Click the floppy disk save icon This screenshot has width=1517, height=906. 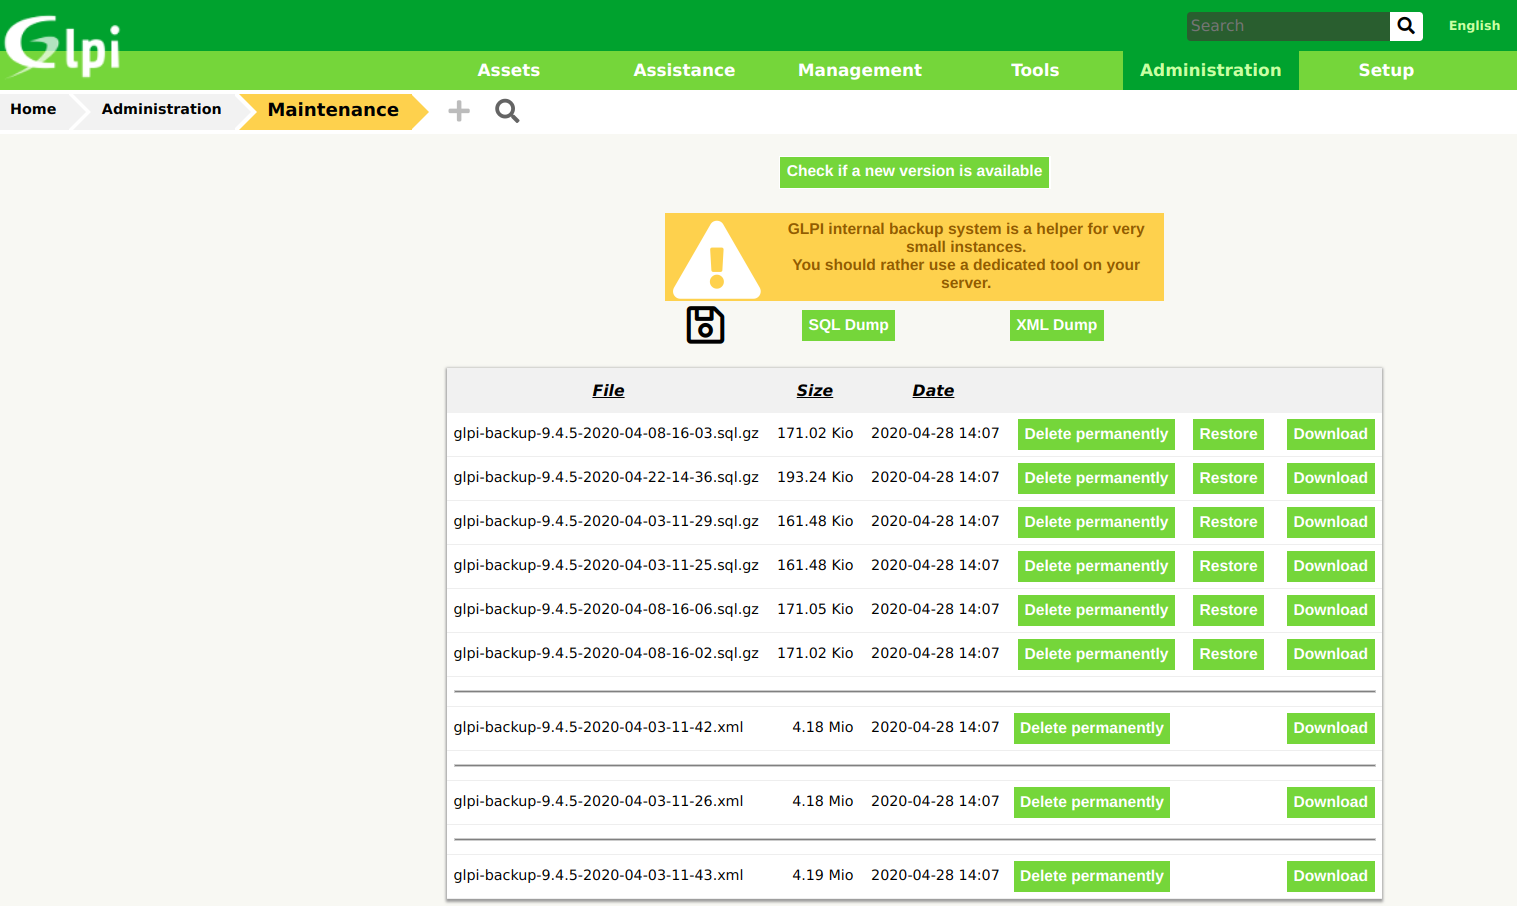click(705, 325)
